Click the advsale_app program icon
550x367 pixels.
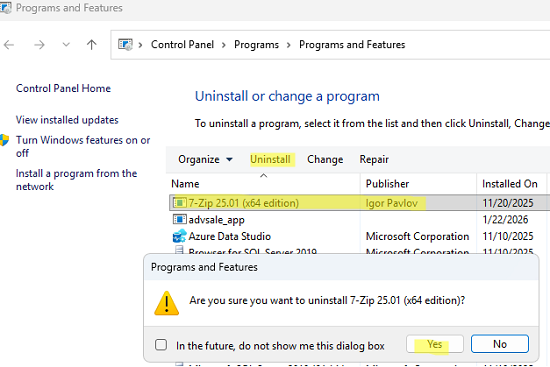(180, 220)
